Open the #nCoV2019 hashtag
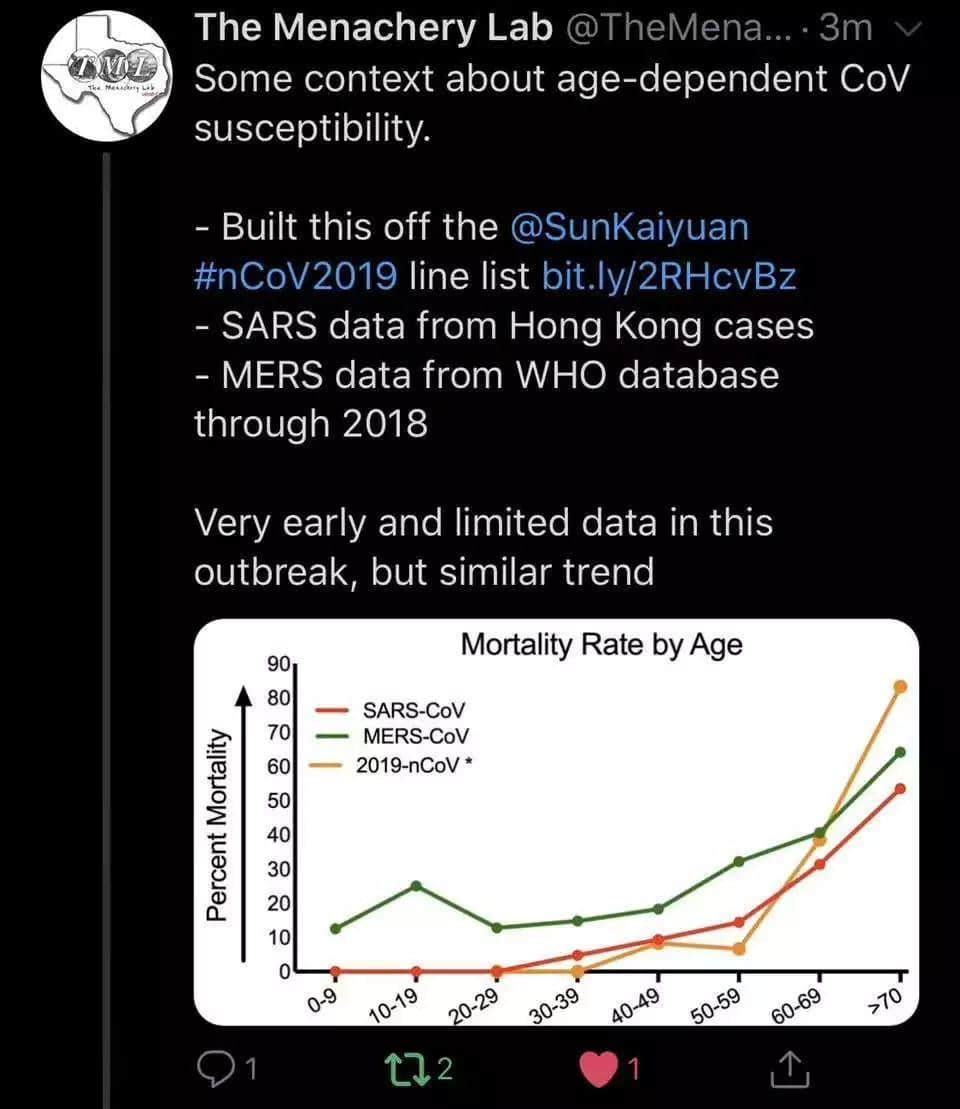This screenshot has width=960, height=1109. pos(296,276)
